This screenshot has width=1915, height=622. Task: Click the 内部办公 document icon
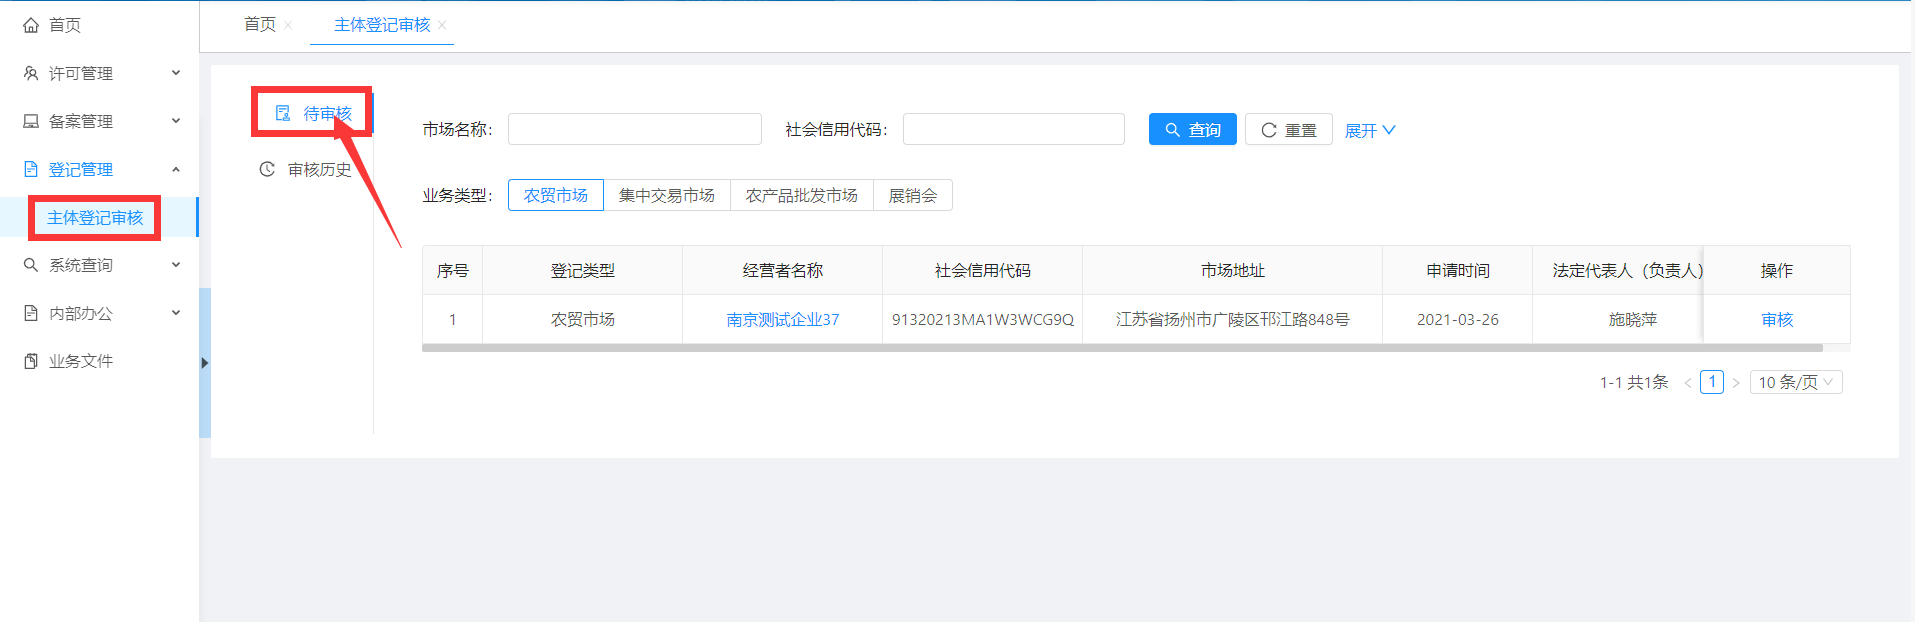coord(31,313)
